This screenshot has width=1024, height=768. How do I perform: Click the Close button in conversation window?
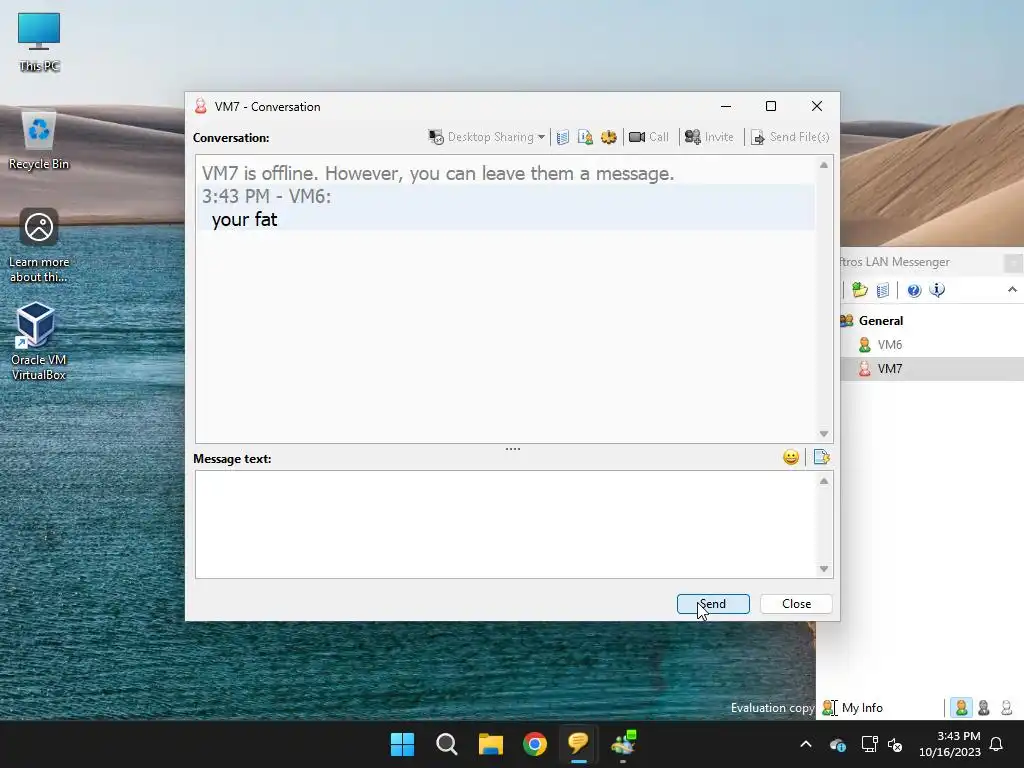[796, 604]
